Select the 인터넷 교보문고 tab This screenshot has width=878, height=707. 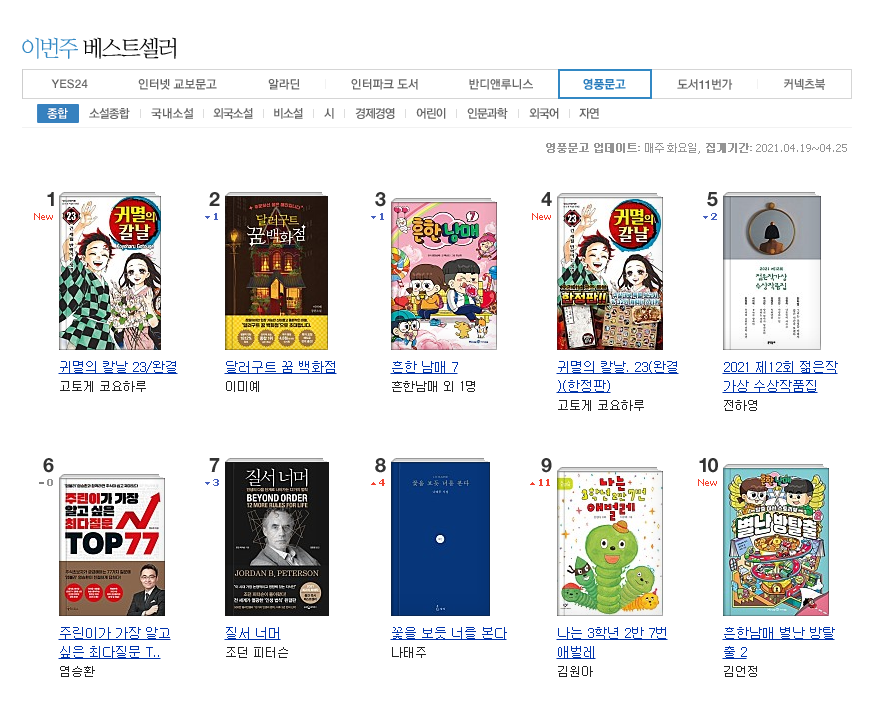click(178, 84)
